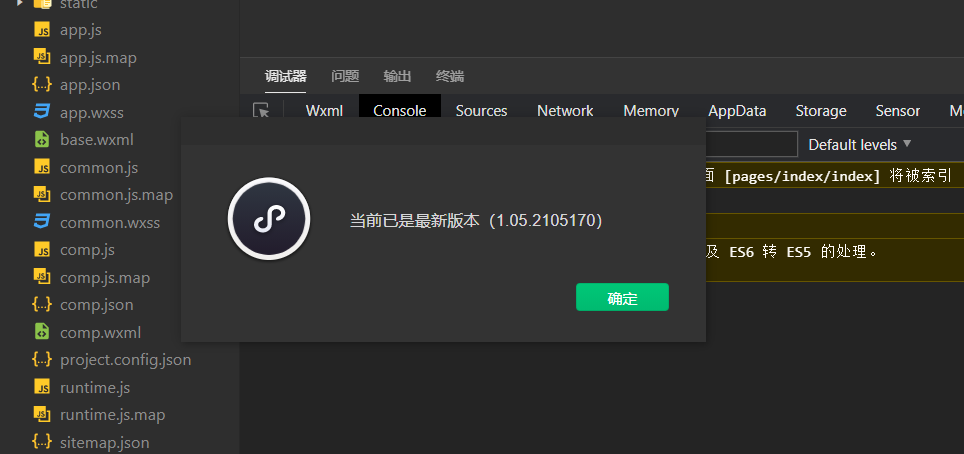
Task: Open common.js.map file
Action: coord(116,195)
